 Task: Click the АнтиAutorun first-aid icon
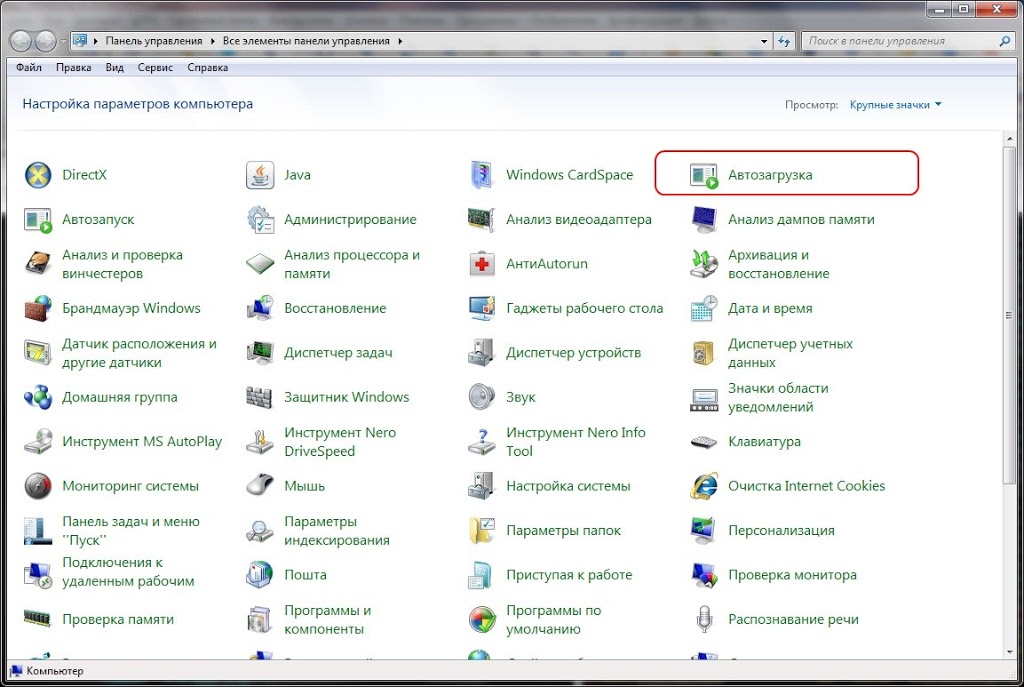point(482,264)
